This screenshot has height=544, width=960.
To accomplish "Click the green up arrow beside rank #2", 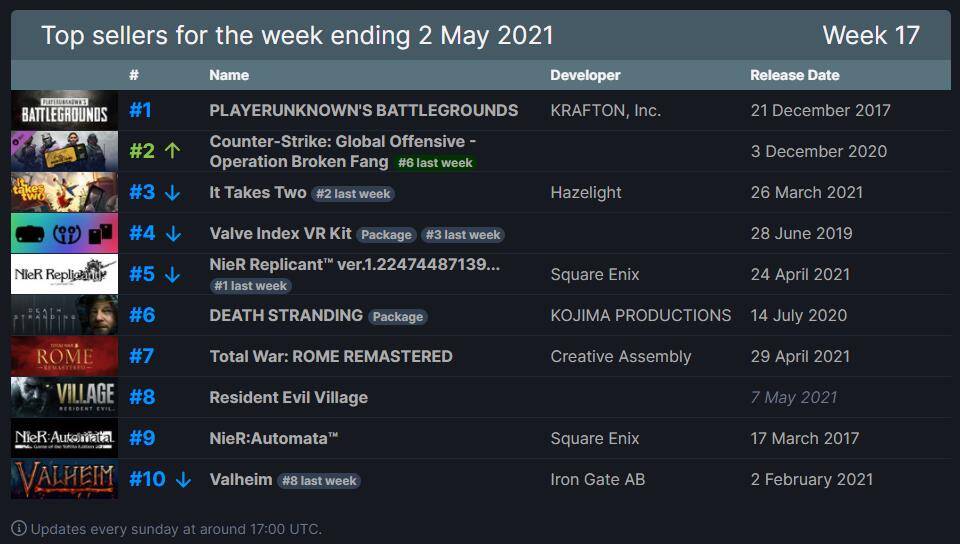I will 172,151.
